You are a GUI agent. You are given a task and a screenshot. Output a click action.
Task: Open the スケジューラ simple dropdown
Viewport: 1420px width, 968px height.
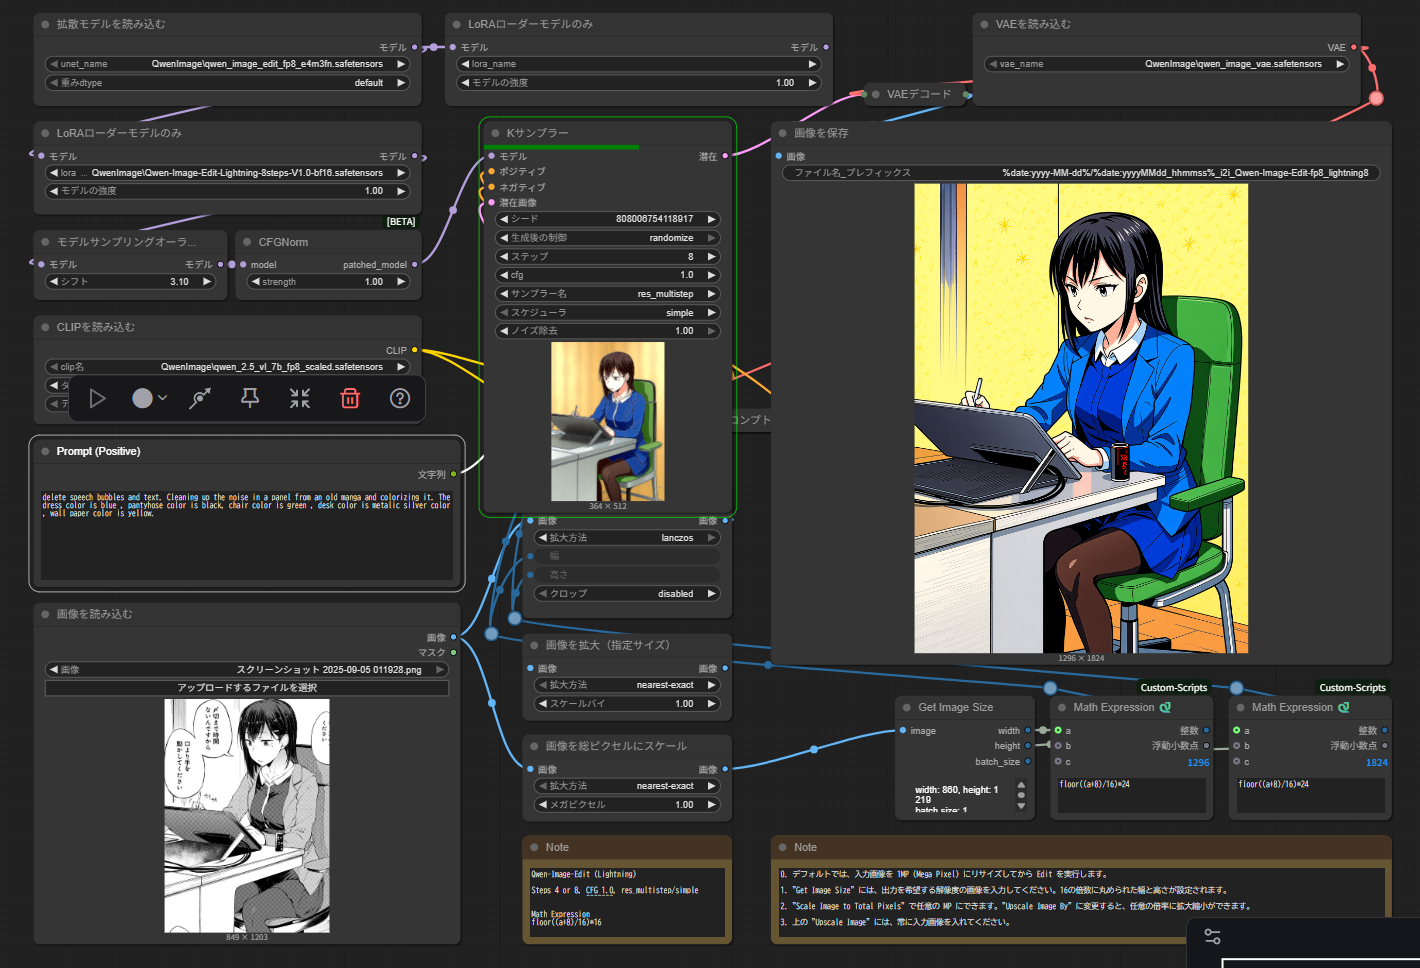[x=608, y=313]
